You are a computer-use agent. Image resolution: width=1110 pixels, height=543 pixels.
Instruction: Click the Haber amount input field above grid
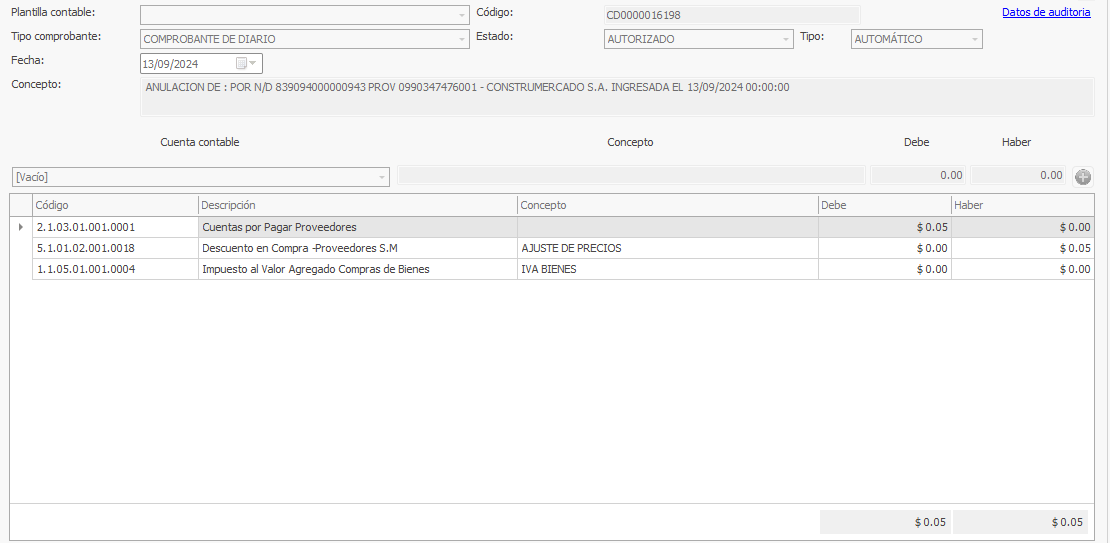pos(1018,176)
